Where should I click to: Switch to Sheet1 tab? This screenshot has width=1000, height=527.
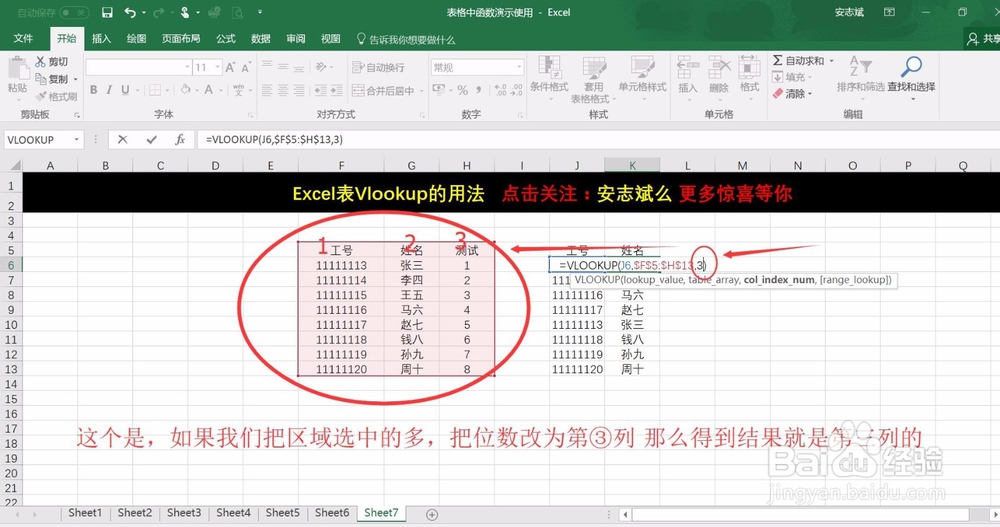click(85, 513)
